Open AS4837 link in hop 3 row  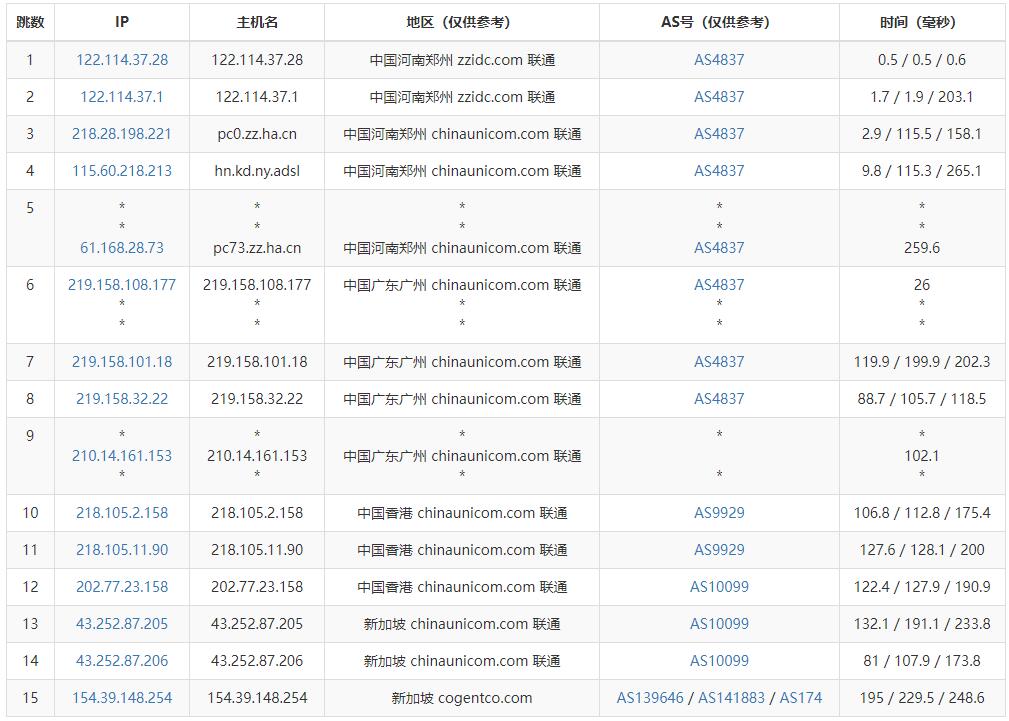click(719, 134)
